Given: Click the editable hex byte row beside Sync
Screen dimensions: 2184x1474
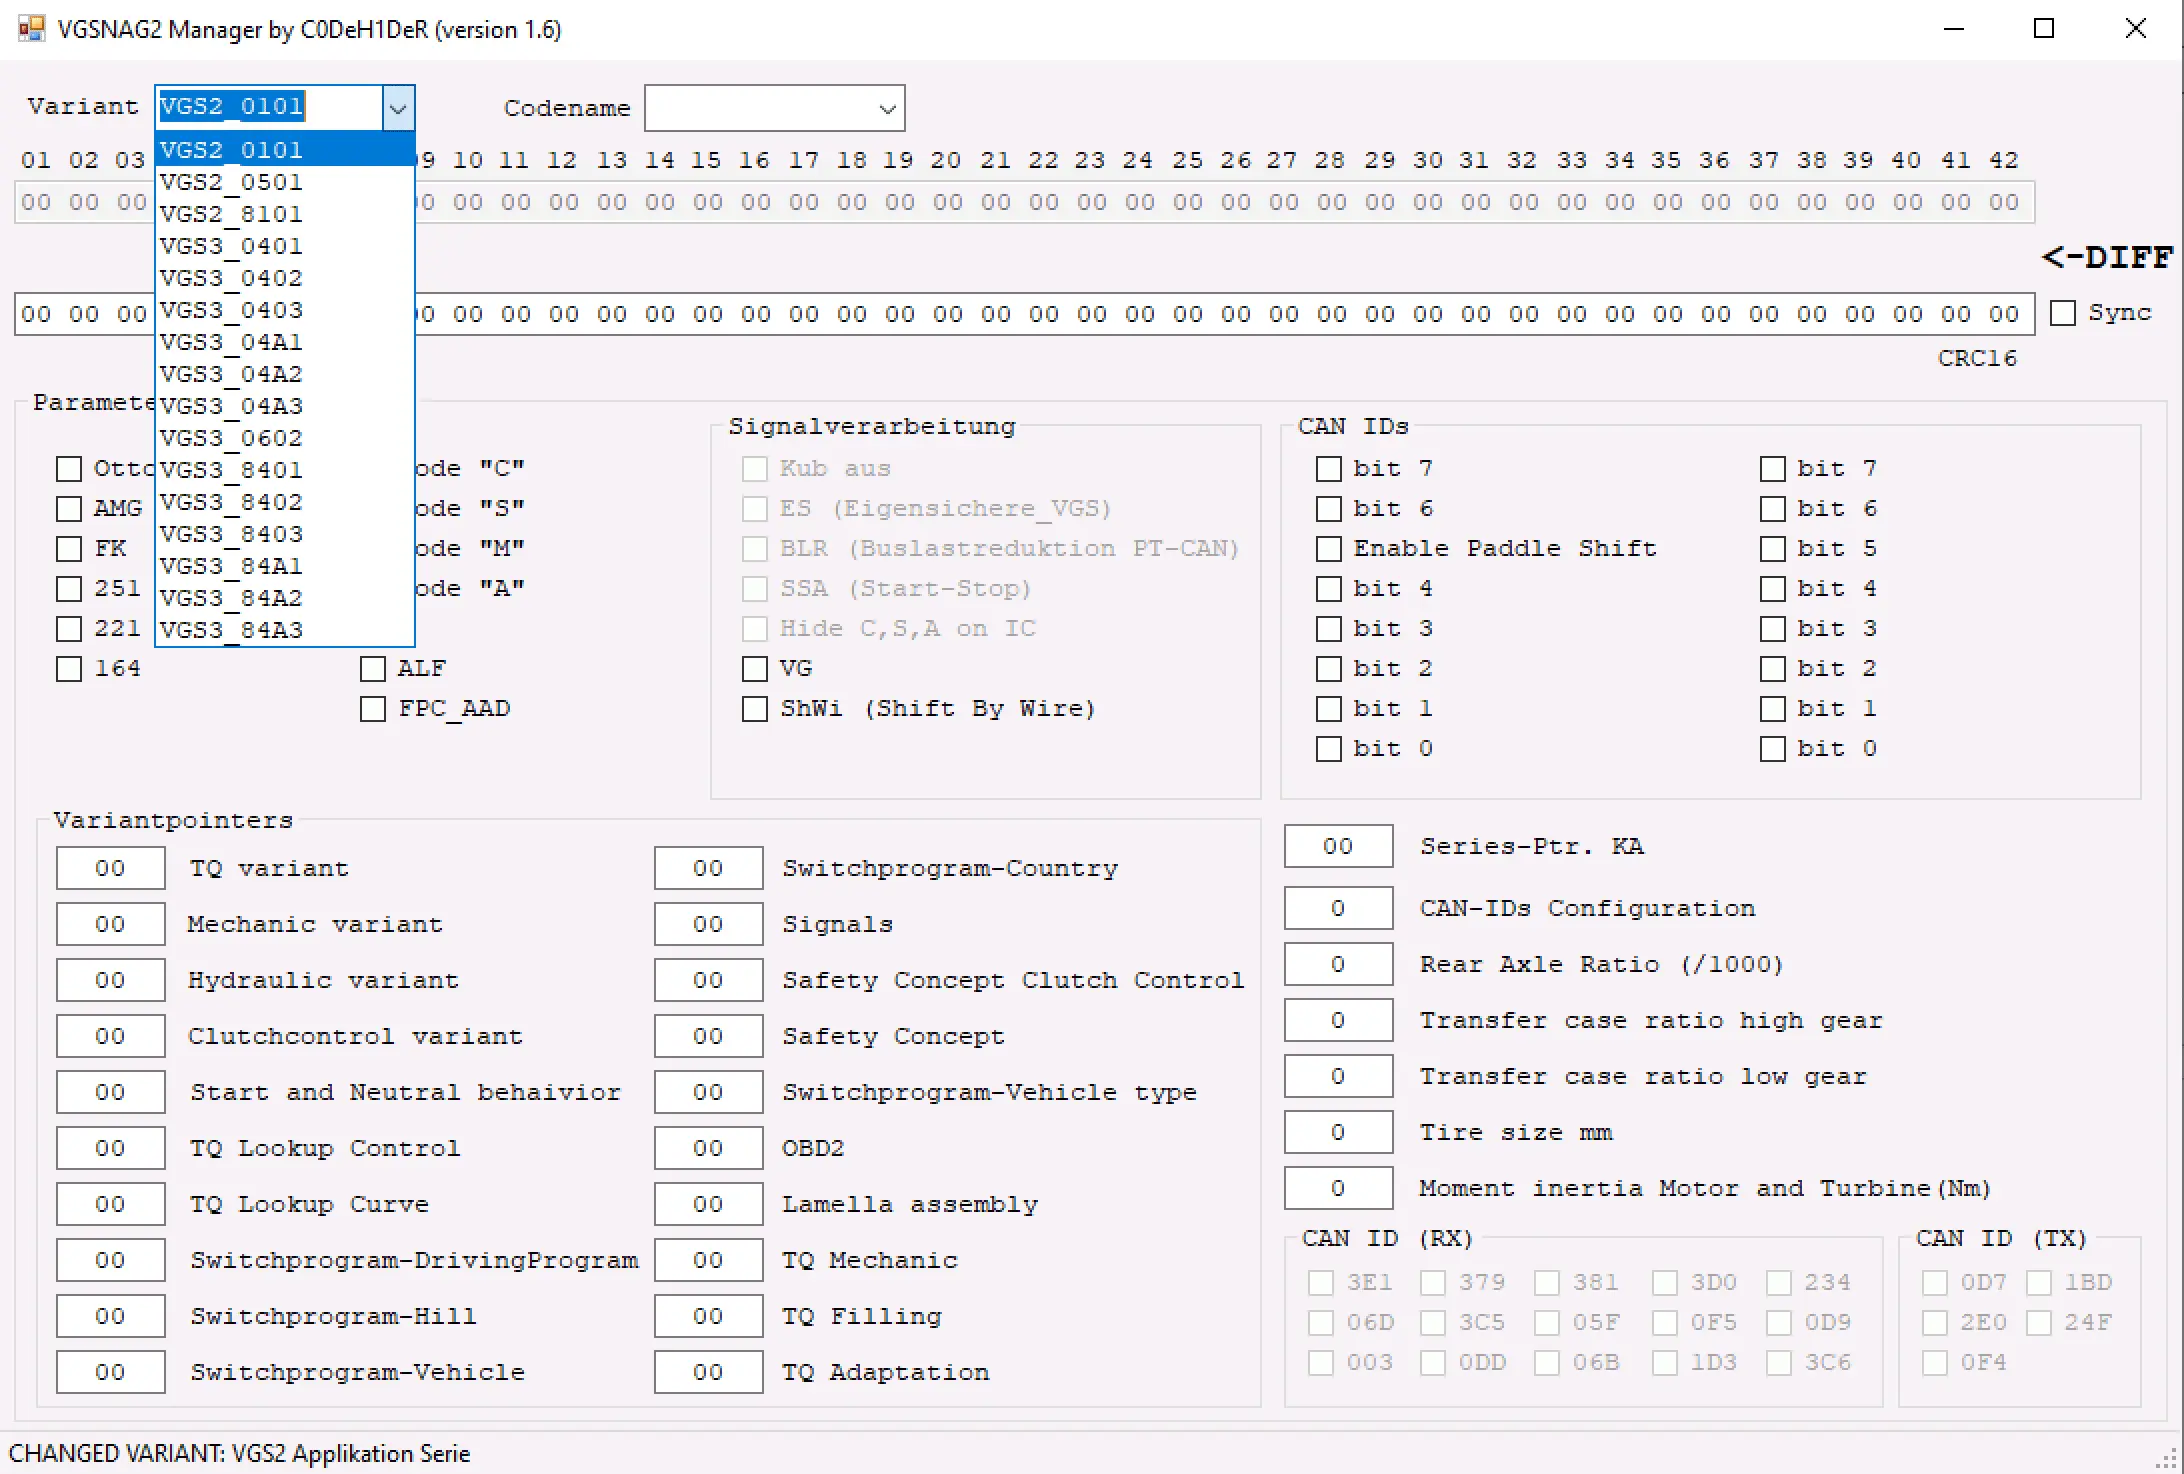Looking at the screenshot, I should [x=1024, y=314].
